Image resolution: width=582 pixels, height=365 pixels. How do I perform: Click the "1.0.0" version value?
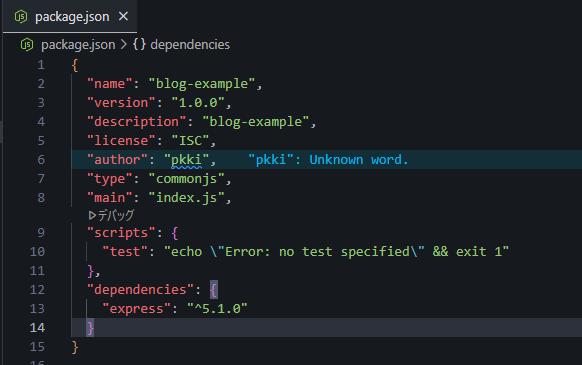198,103
